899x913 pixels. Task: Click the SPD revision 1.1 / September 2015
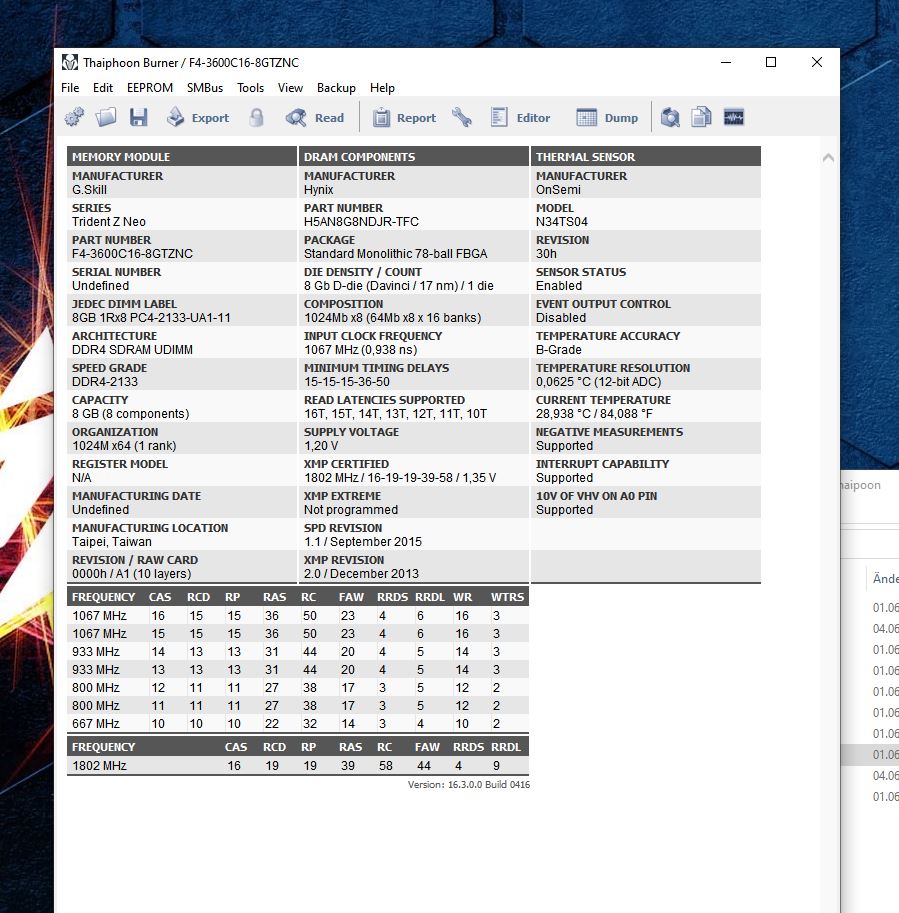pos(363,542)
